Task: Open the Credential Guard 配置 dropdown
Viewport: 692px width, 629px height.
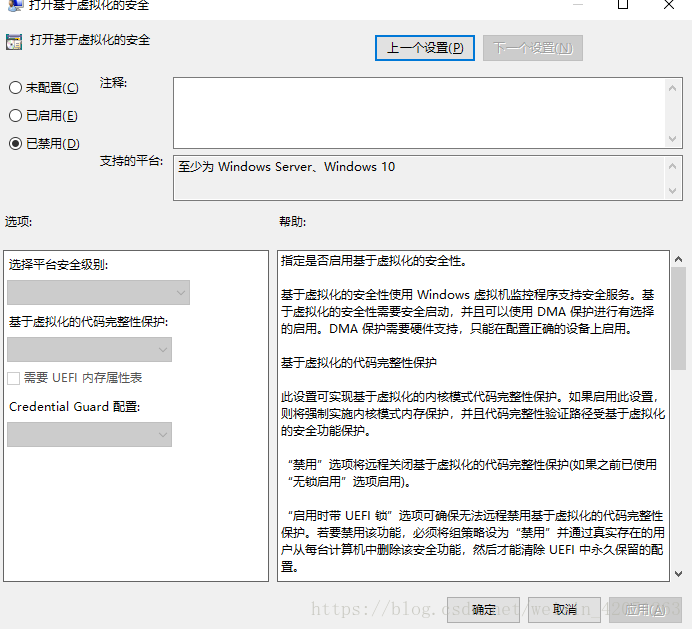Action: point(89,434)
